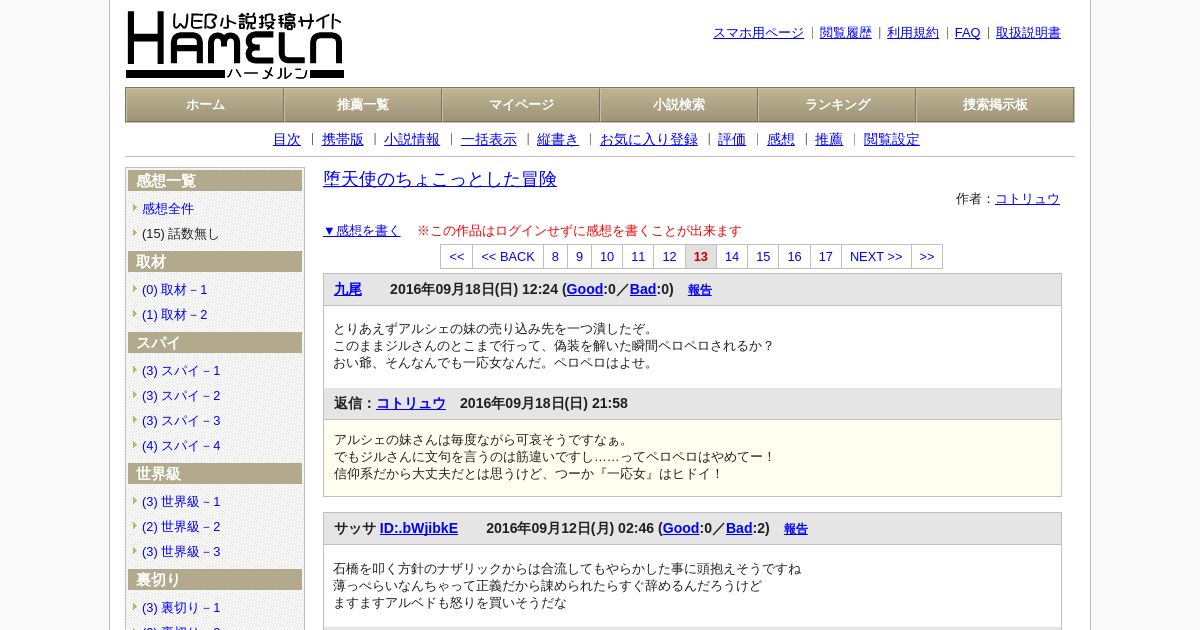Open the 利用規約 link

(913, 33)
